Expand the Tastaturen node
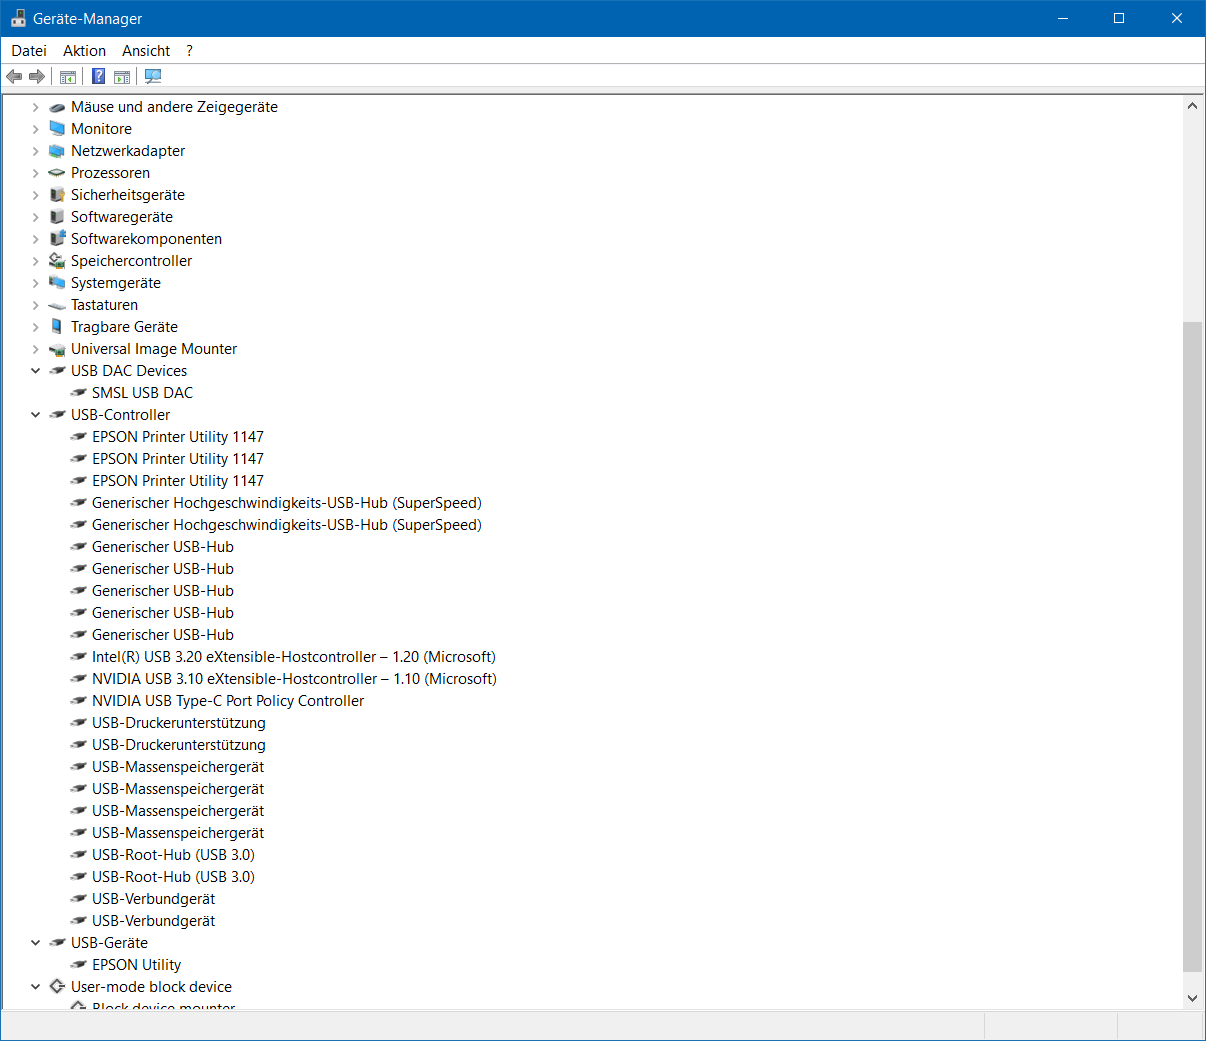Screen dimensions: 1206x1041 (x=35, y=305)
